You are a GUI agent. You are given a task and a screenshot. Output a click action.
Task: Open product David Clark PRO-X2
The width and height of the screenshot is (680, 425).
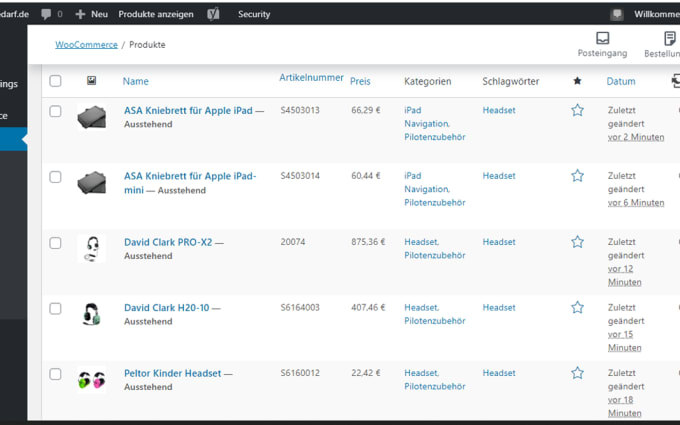click(168, 242)
